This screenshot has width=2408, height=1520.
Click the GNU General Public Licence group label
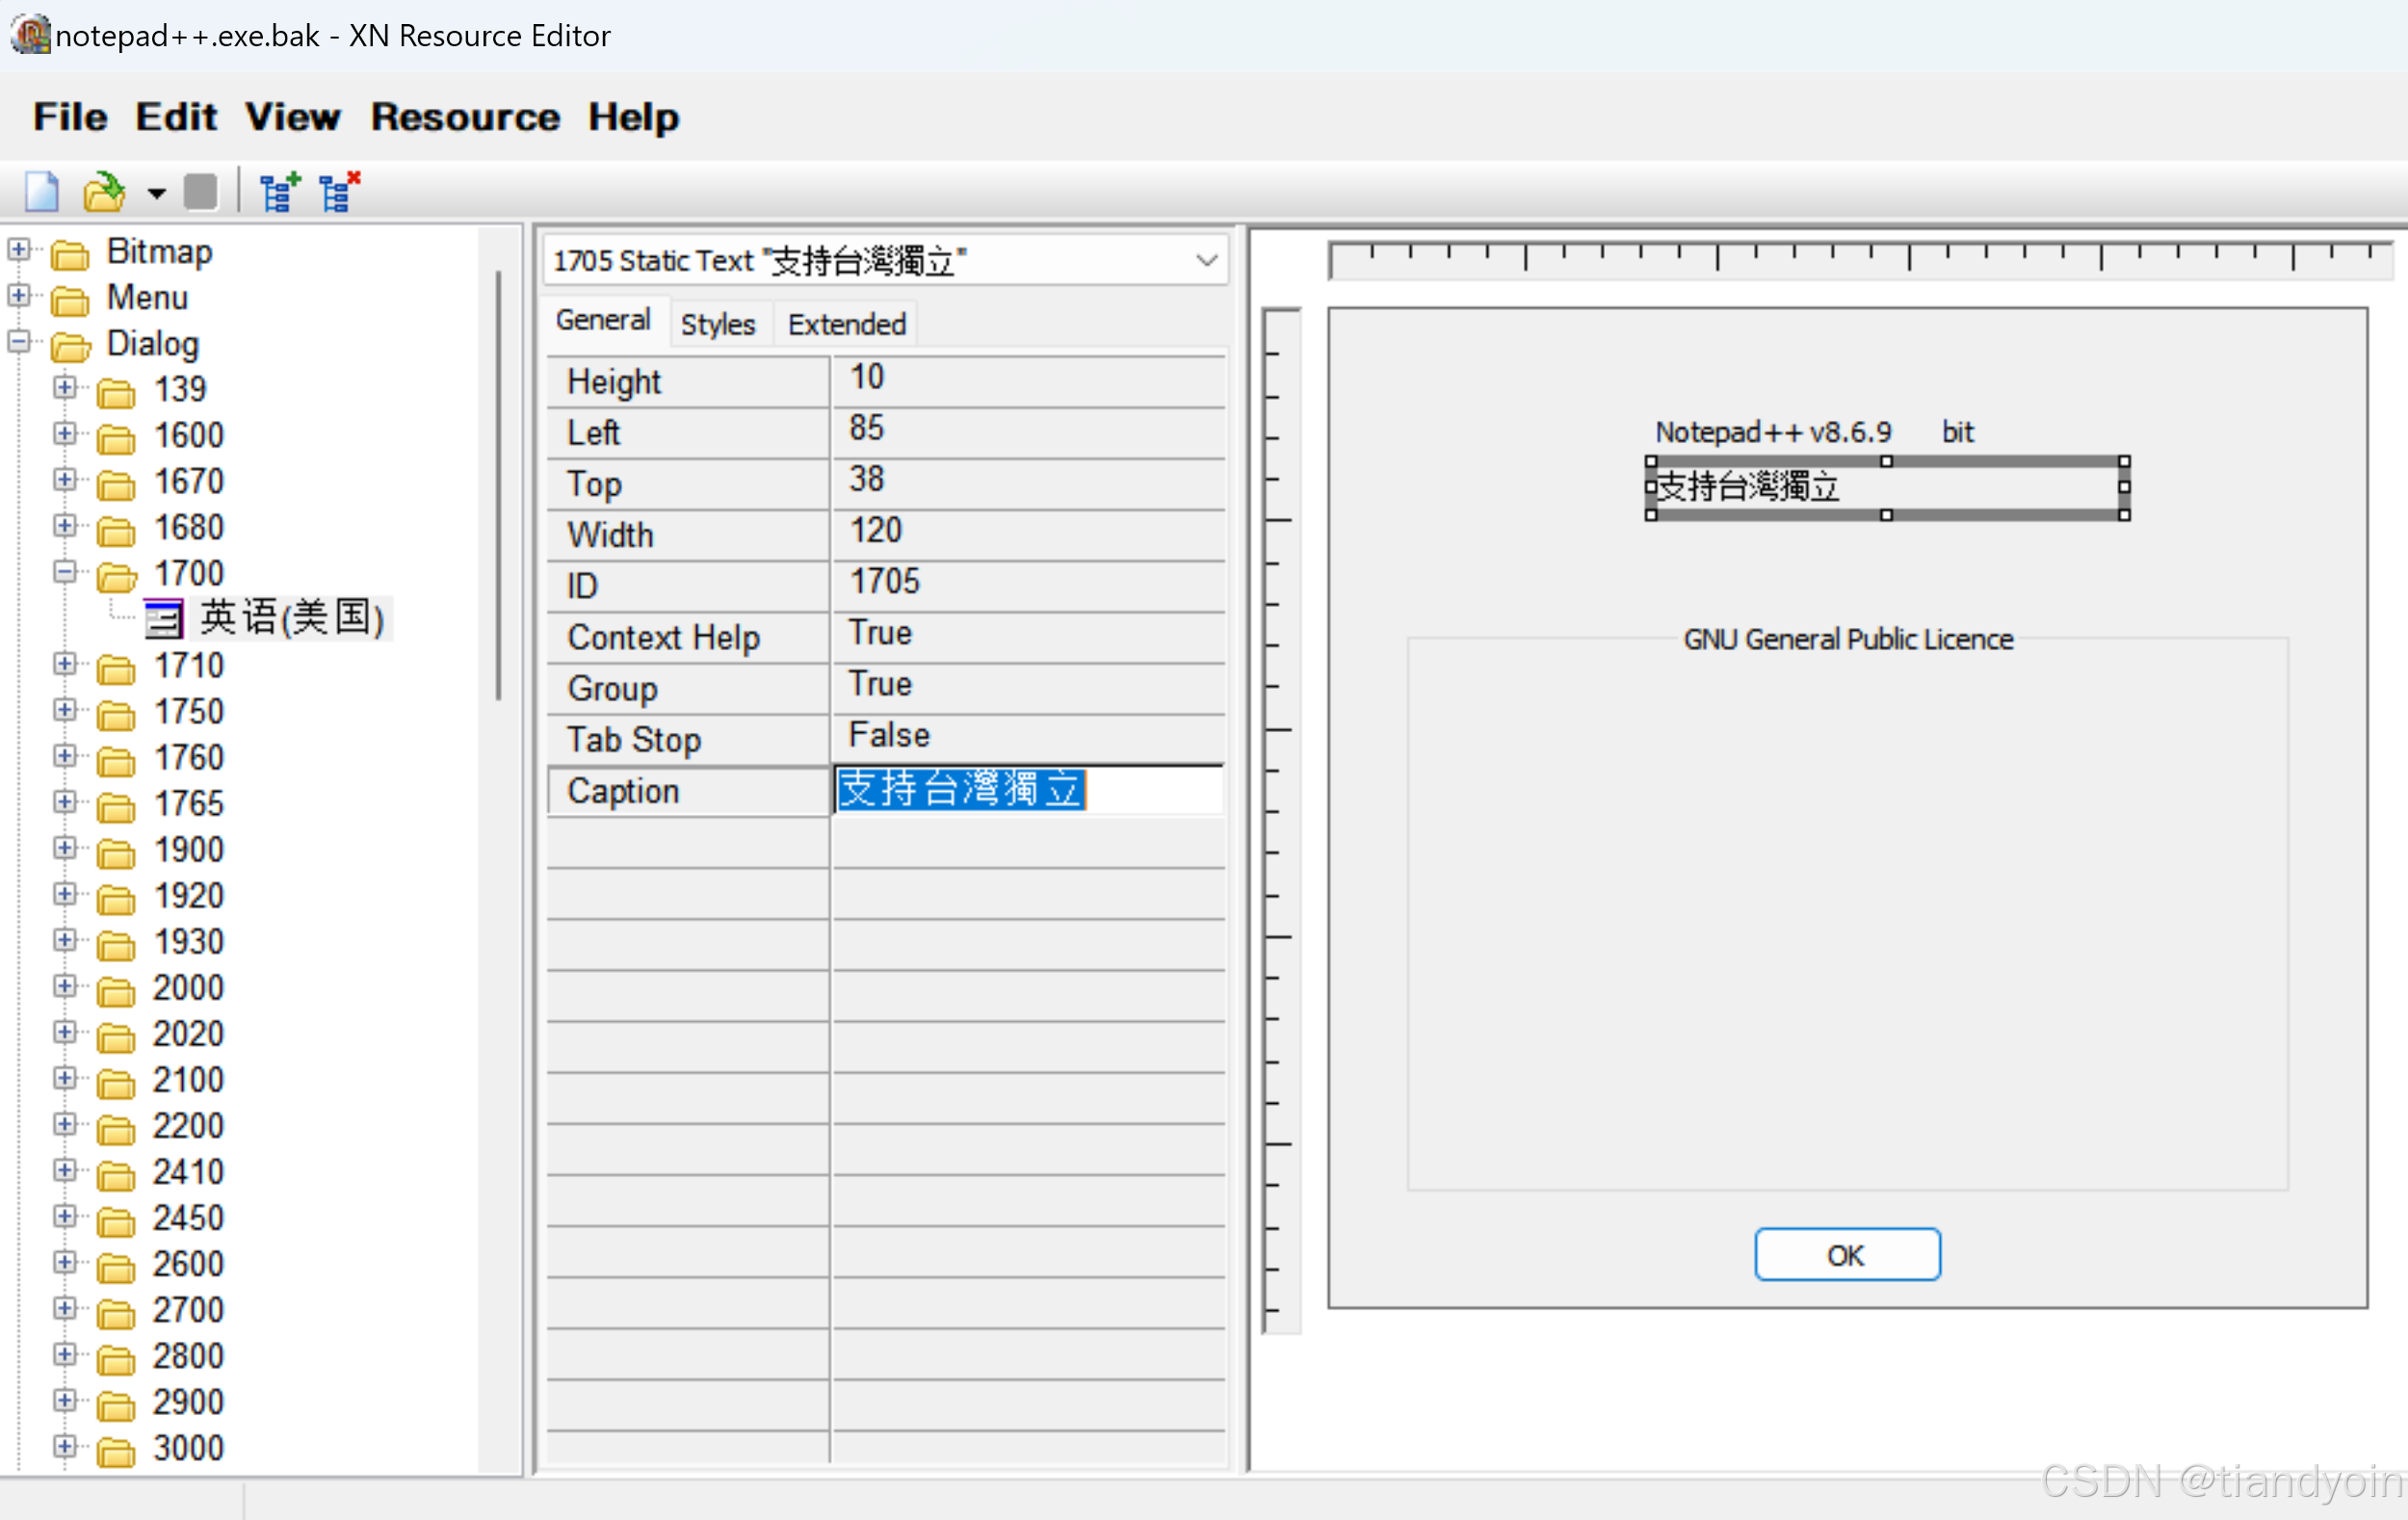point(1848,639)
